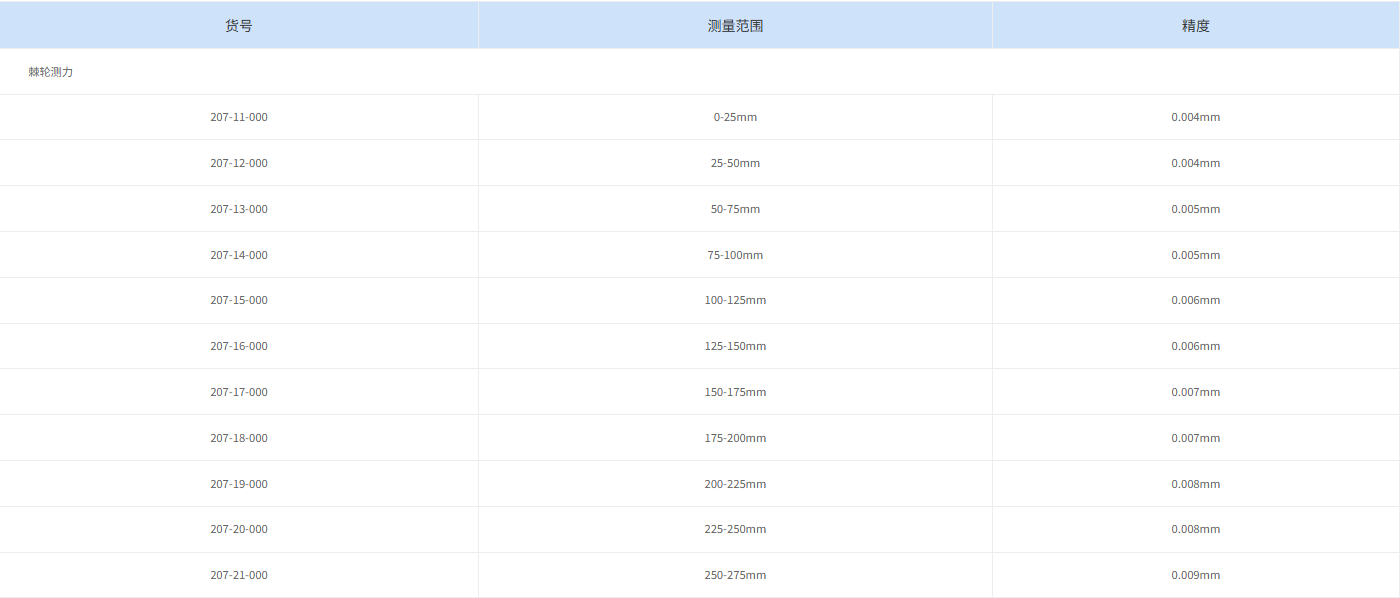Screen dimensions: 1400x598
Task: Click the 精度 column header
Action: [x=1196, y=24]
